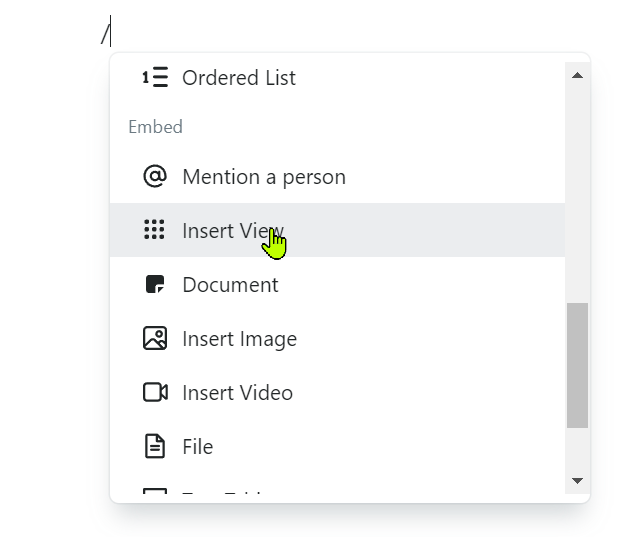Click the partially visible item below File
Viewport: 633px width, 537px height.
[220, 494]
